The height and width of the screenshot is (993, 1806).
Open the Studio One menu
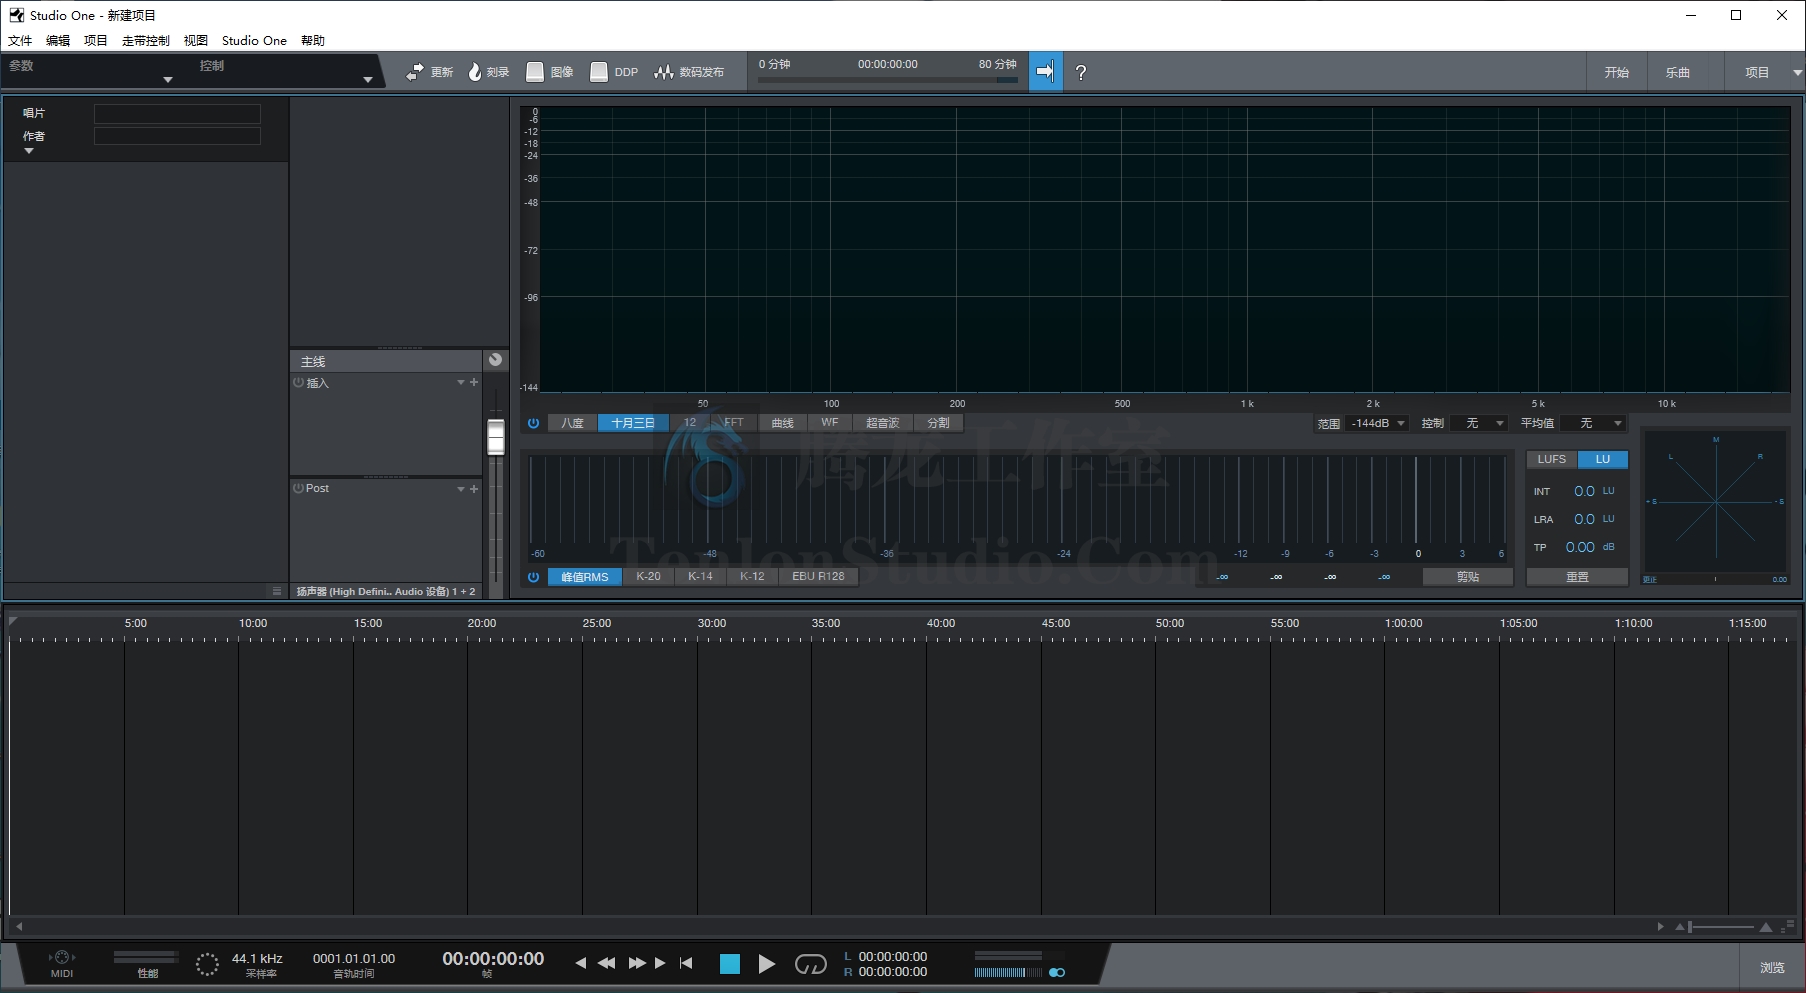point(254,41)
